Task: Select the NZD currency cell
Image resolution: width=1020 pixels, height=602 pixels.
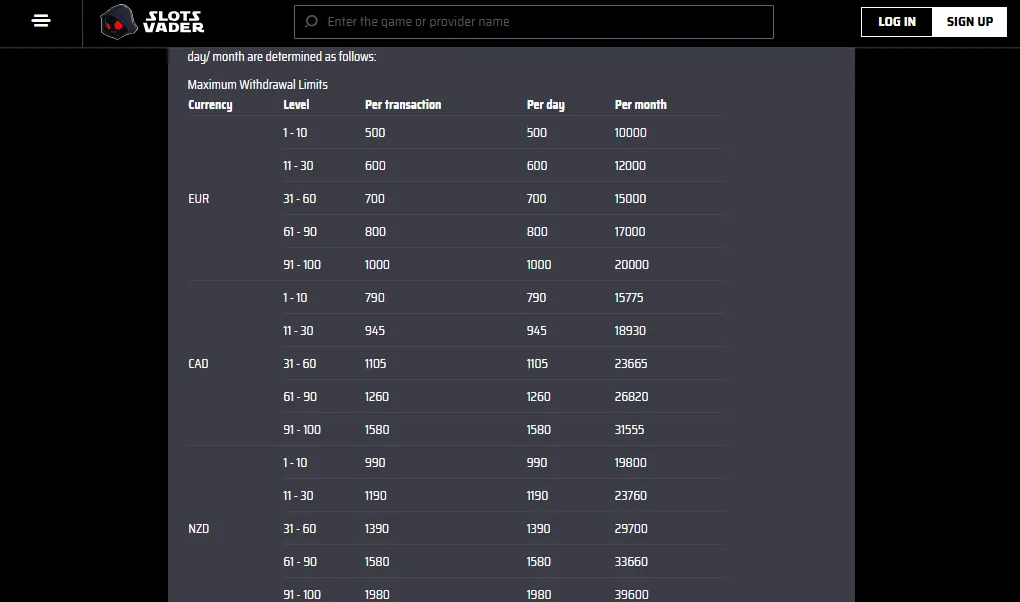Action: tap(198, 528)
